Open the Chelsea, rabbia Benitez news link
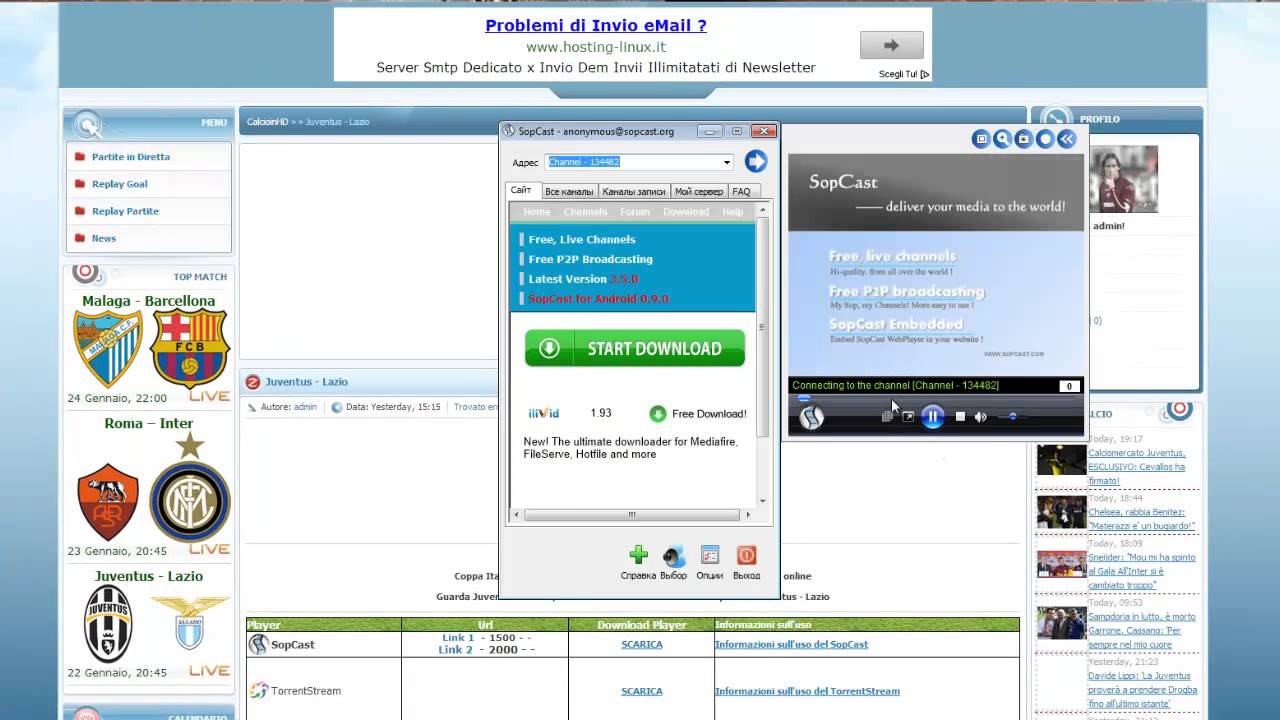 coord(1141,519)
